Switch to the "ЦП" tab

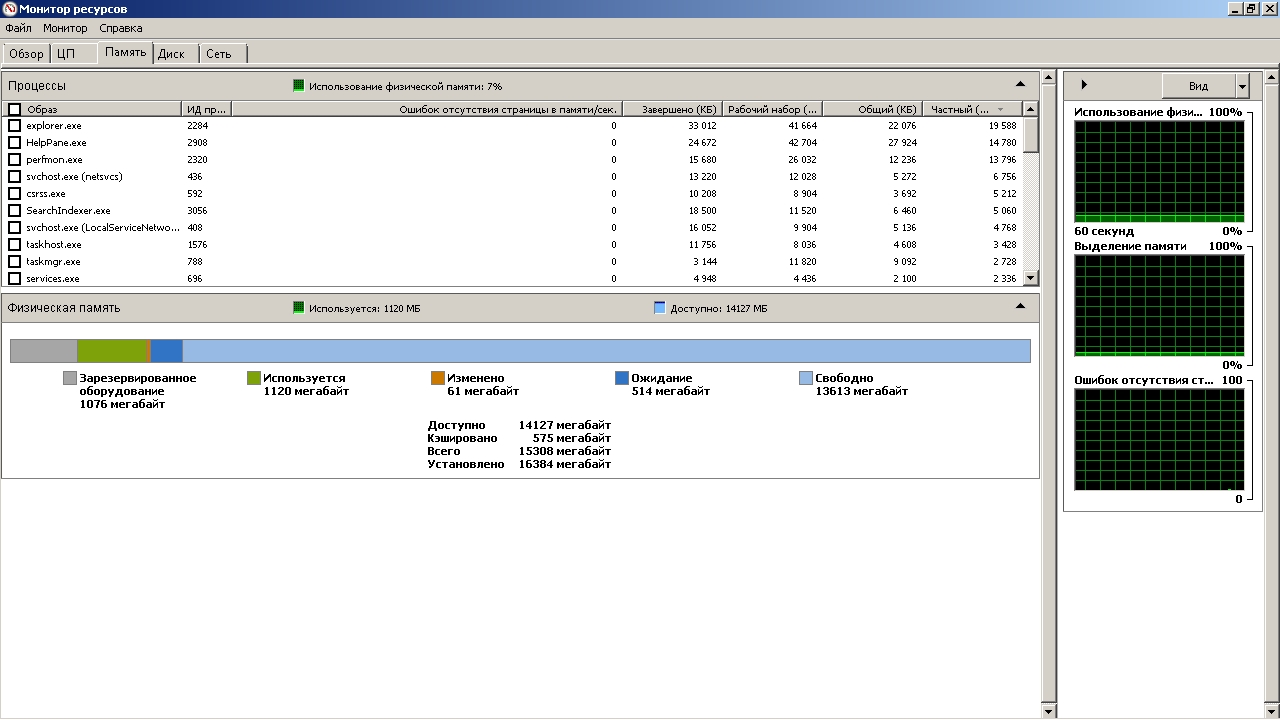pos(66,54)
